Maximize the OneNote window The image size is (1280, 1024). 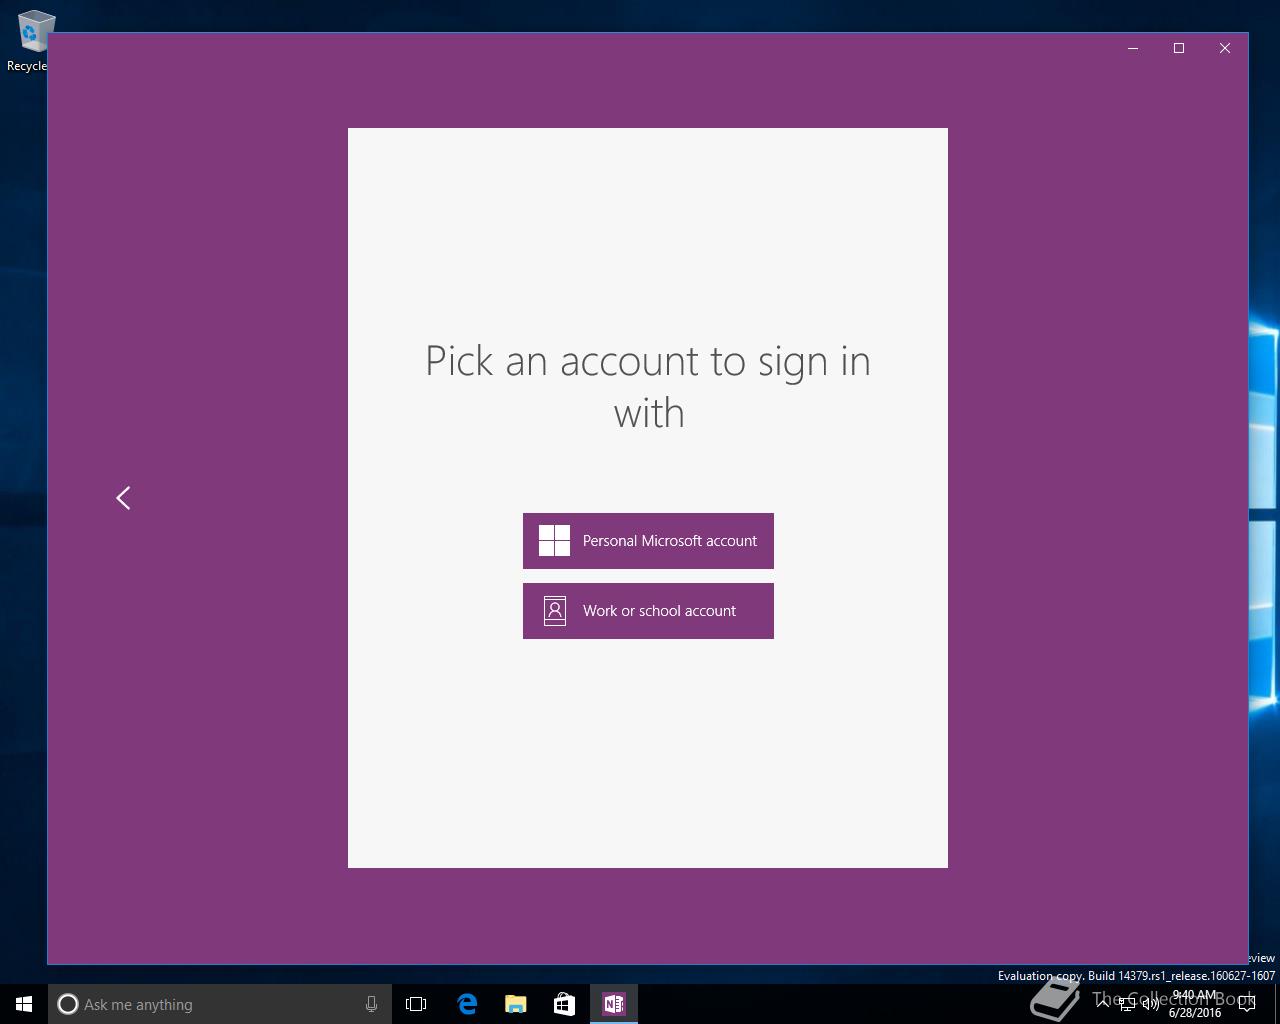[1179, 48]
